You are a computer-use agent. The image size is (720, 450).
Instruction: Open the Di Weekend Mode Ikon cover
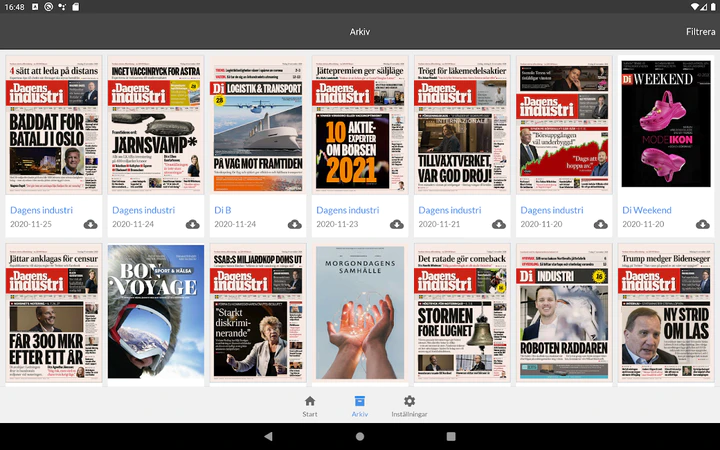[665, 125]
